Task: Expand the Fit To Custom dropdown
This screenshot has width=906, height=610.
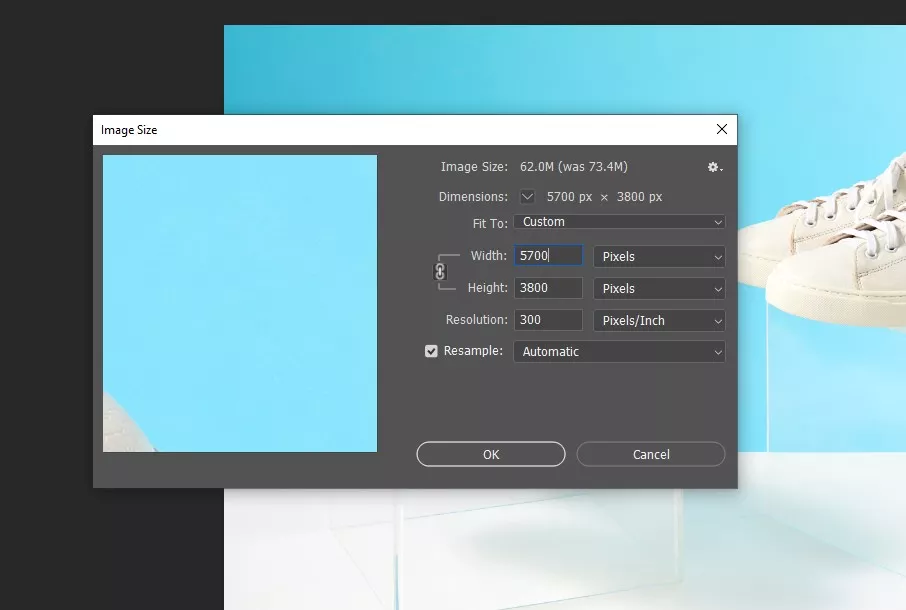Action: point(619,222)
